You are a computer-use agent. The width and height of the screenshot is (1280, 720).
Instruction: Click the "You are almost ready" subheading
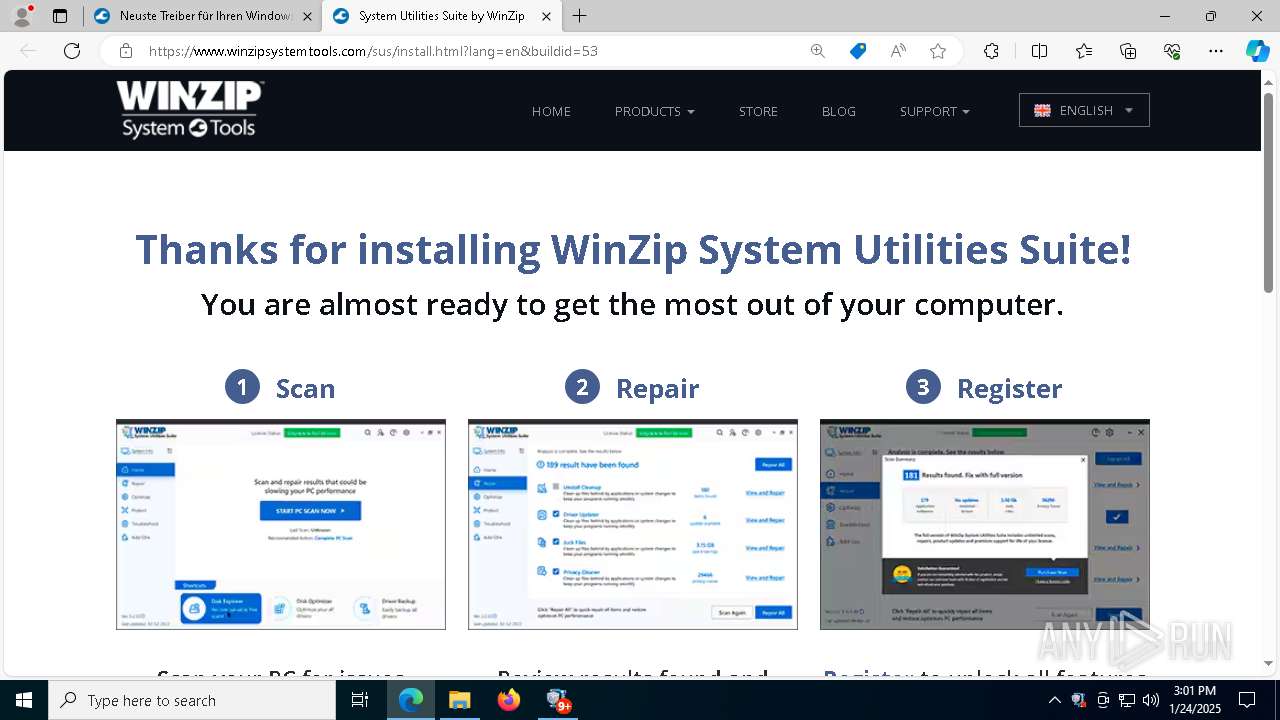click(632, 304)
